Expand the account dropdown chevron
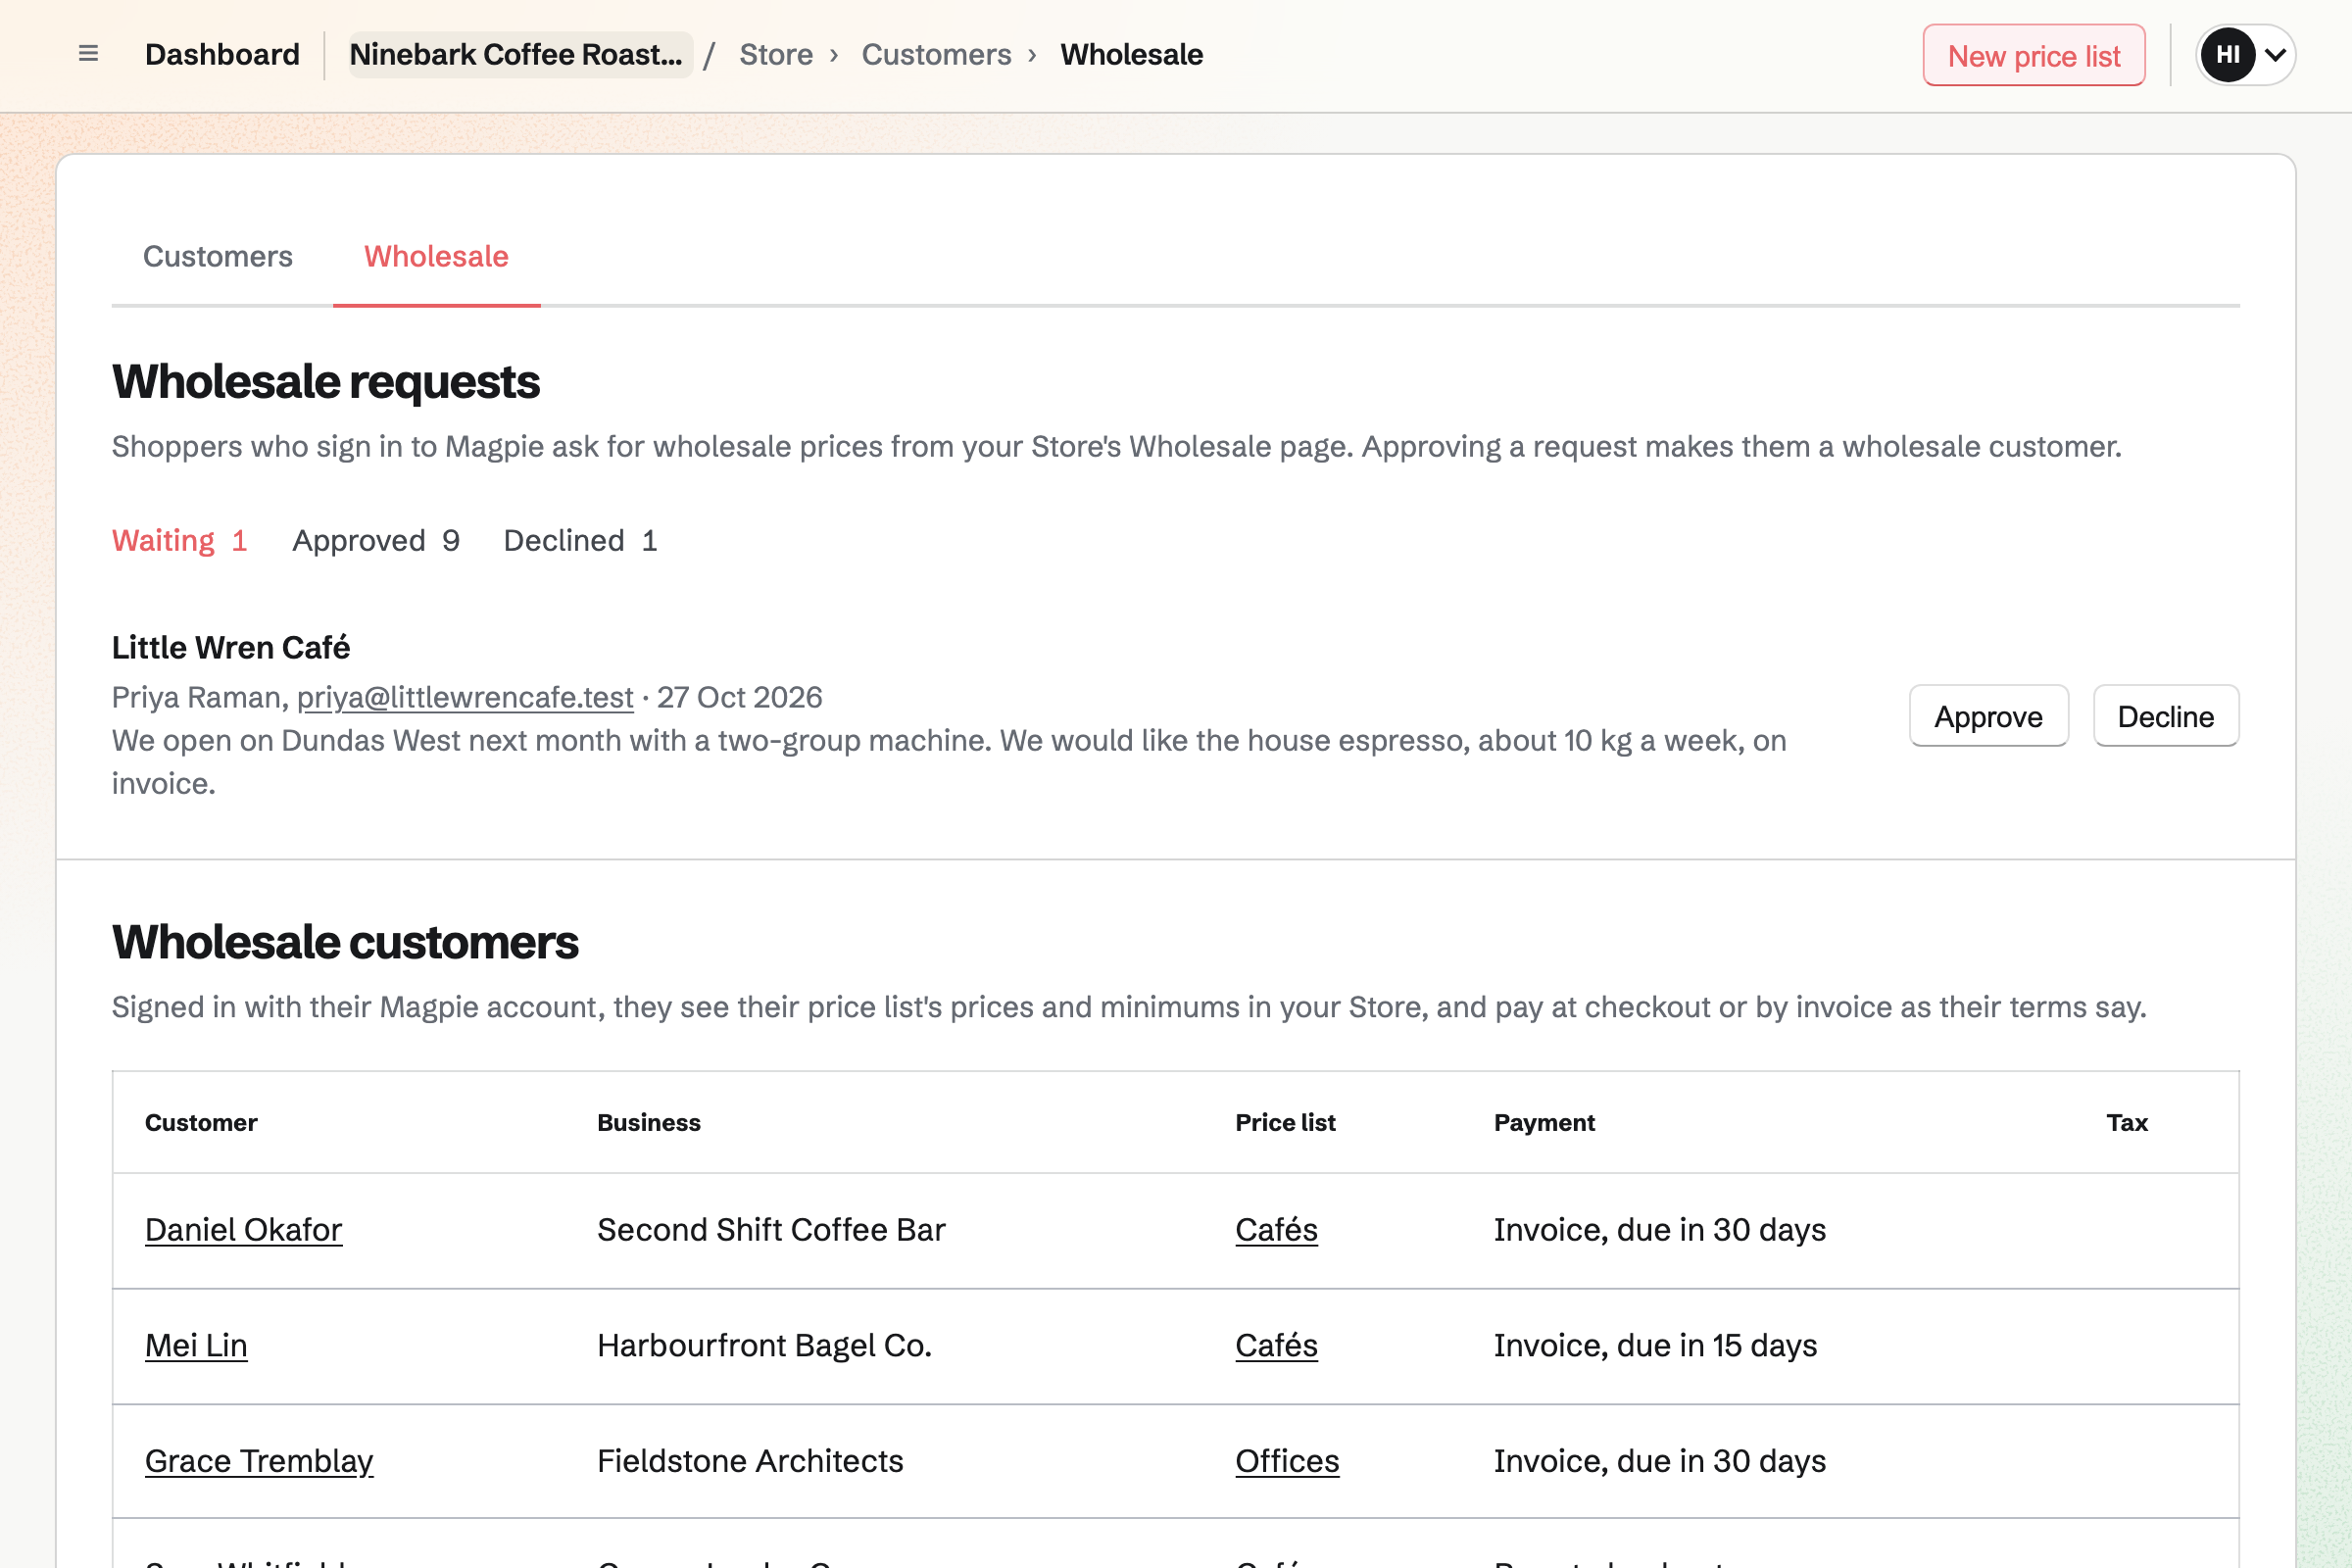Viewport: 2352px width, 1568px height. click(2275, 54)
